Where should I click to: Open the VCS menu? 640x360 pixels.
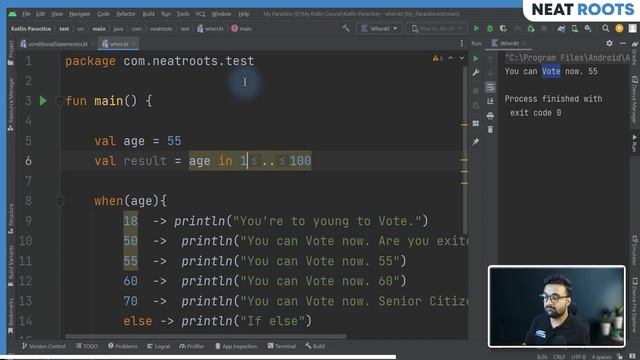200,14
